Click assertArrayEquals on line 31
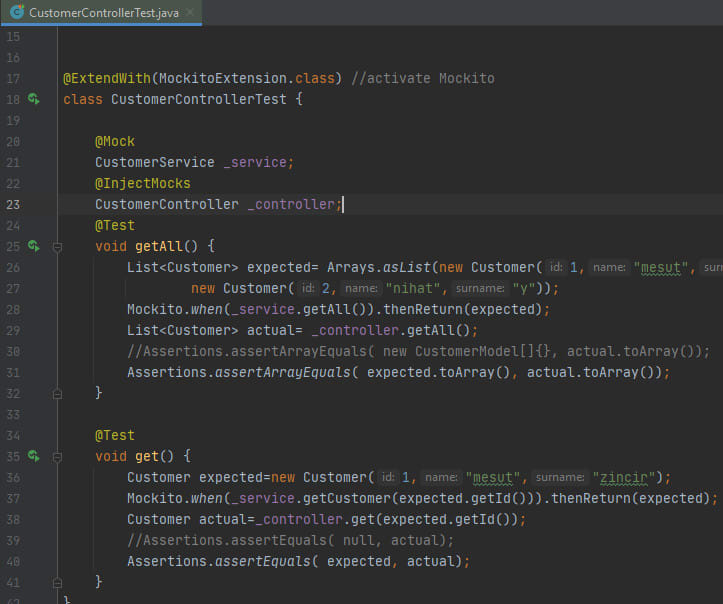This screenshot has height=604, width=723. 283,373
